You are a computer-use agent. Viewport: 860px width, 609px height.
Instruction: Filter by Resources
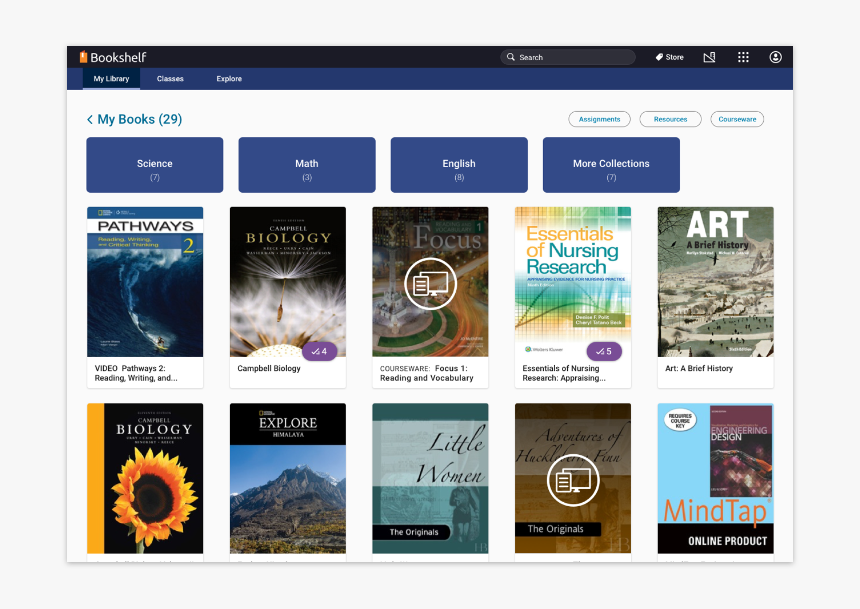pyautogui.click(x=670, y=119)
